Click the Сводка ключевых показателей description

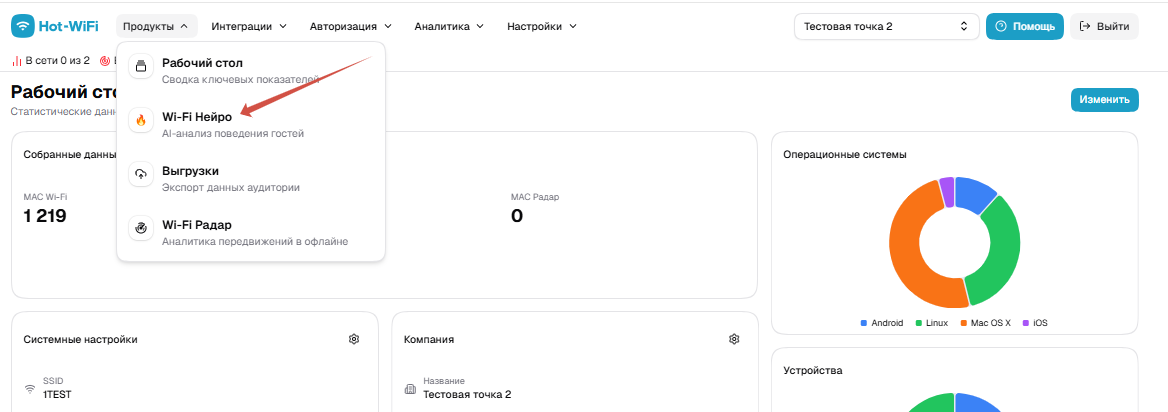tap(241, 79)
